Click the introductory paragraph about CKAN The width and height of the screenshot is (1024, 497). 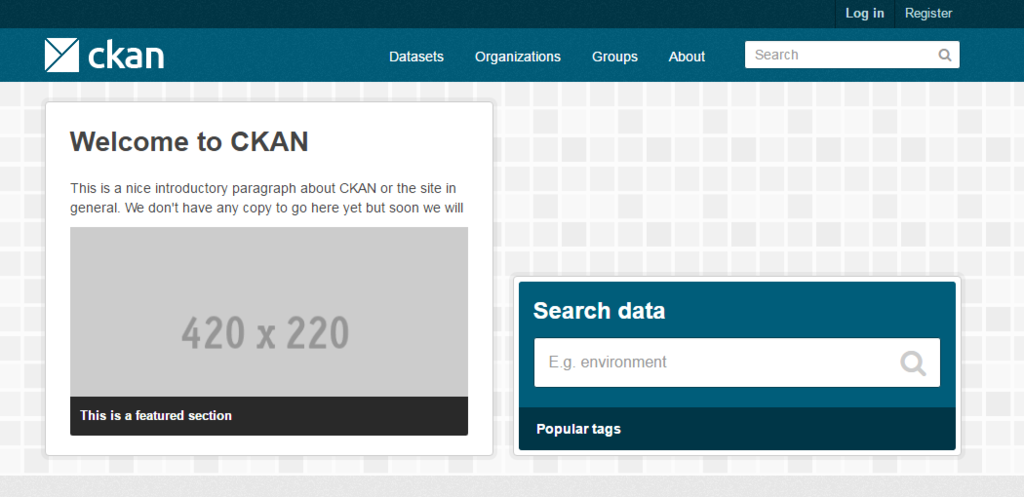(266, 199)
